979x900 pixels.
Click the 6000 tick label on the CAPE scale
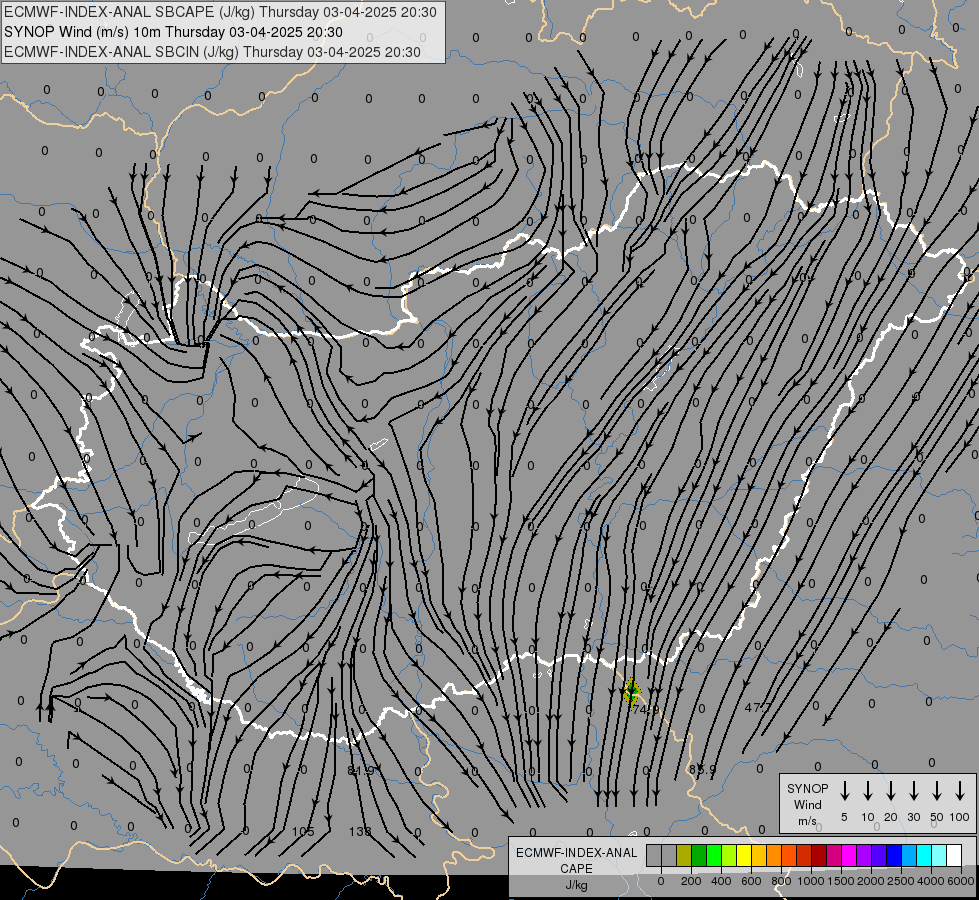point(961,881)
